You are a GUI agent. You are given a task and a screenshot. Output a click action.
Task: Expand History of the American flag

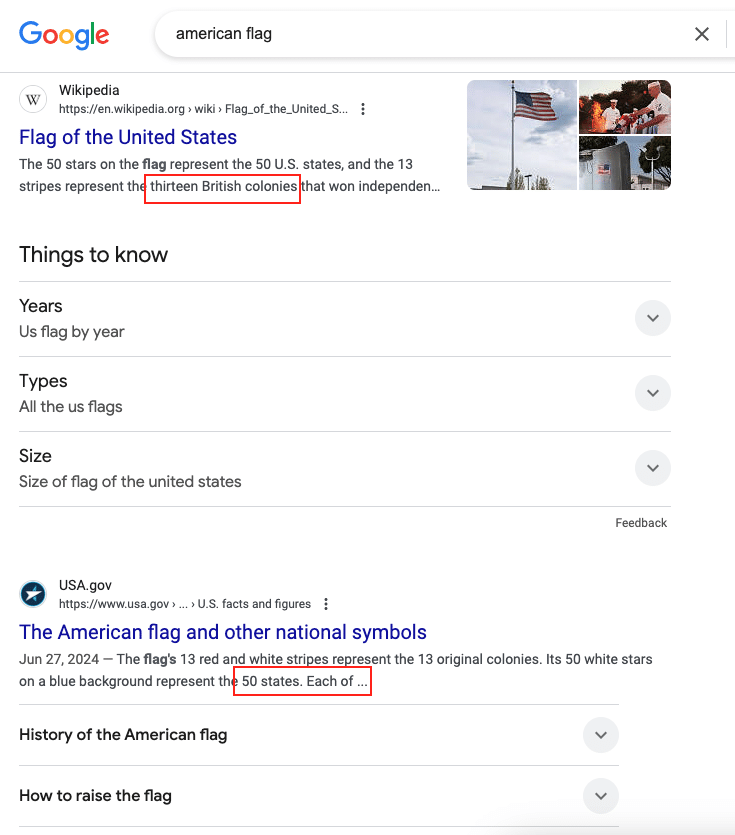click(600, 735)
